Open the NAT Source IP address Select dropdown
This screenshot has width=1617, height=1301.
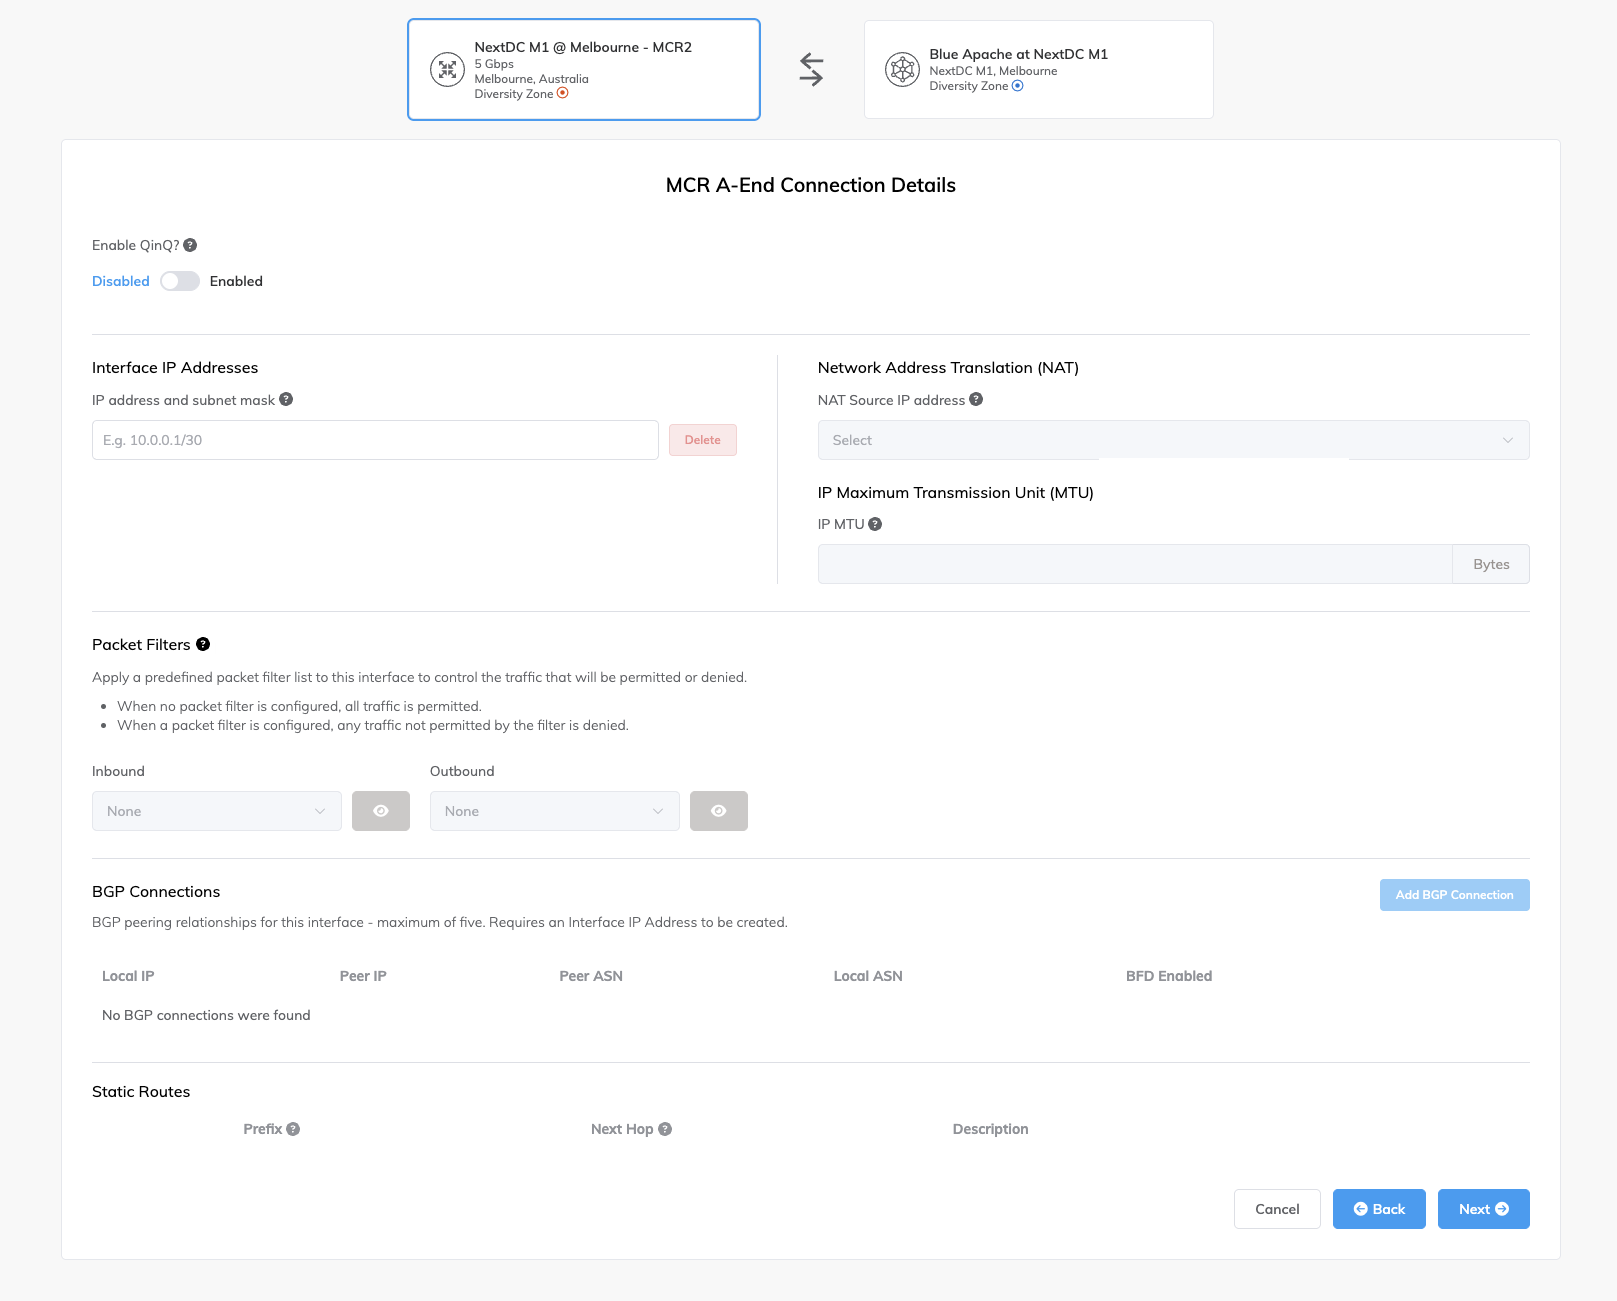coord(1172,440)
